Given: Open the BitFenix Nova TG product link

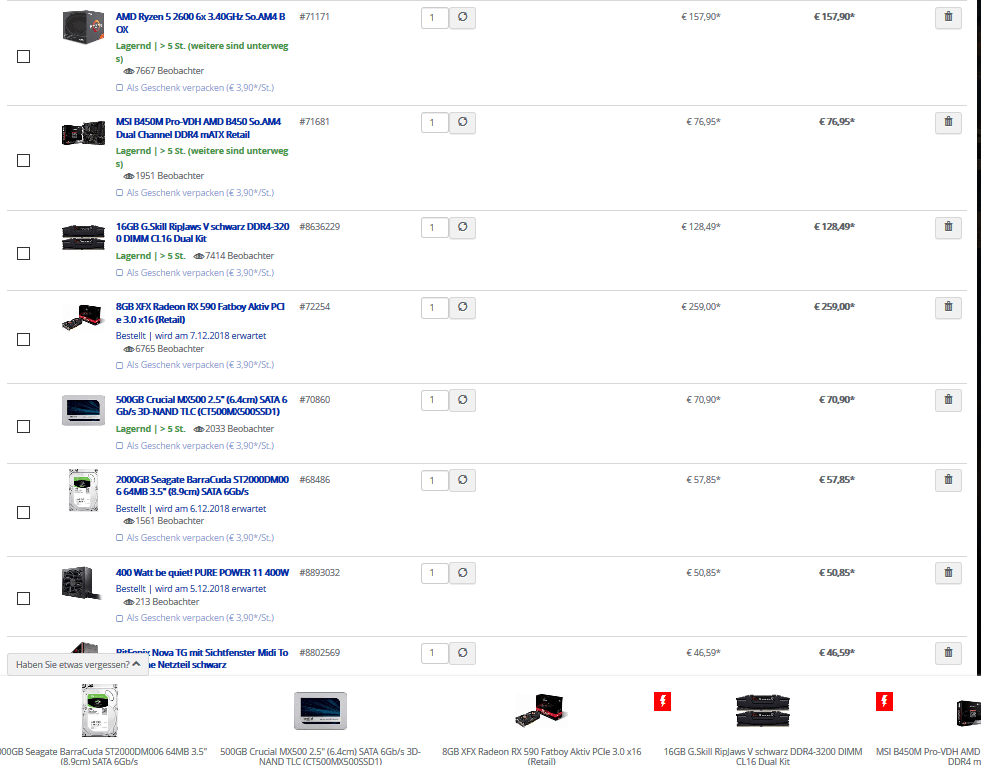Looking at the screenshot, I should pos(202,659).
